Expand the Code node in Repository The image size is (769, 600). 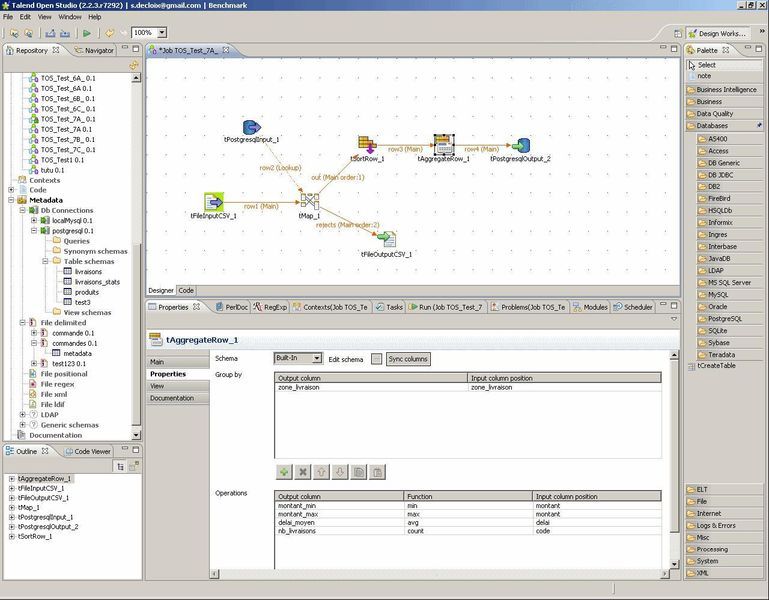(11, 189)
